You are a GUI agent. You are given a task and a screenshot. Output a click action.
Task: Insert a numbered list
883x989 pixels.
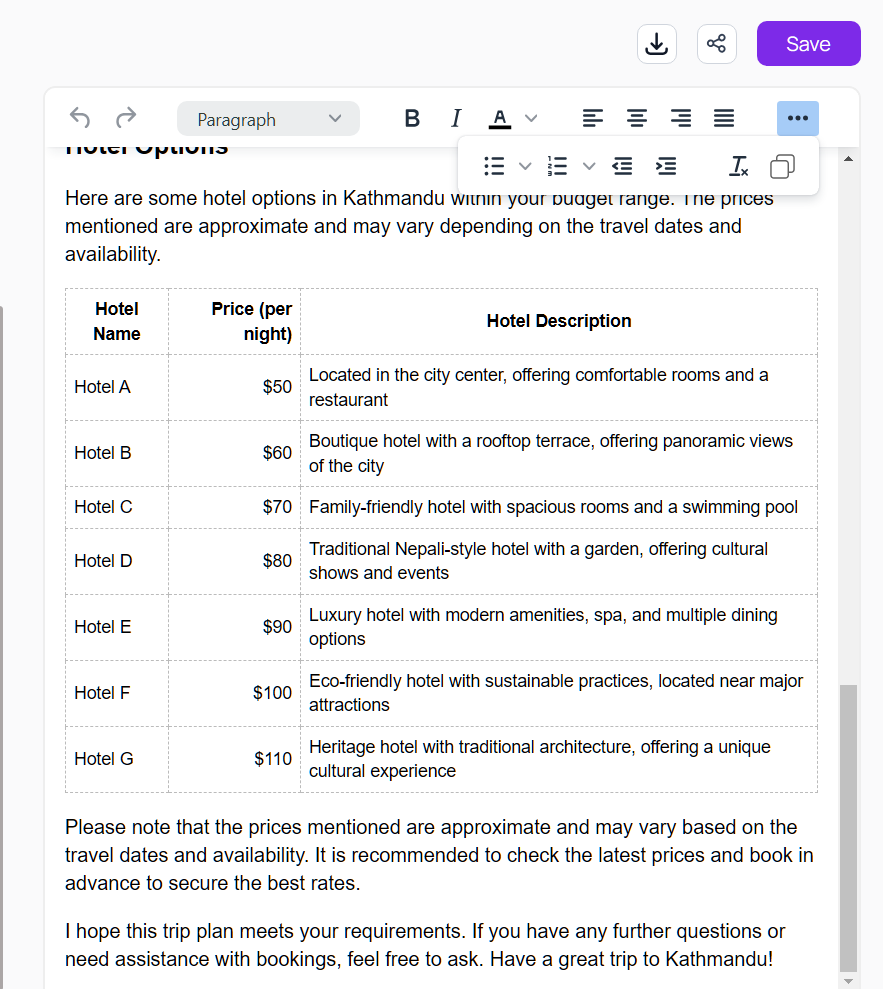click(559, 166)
